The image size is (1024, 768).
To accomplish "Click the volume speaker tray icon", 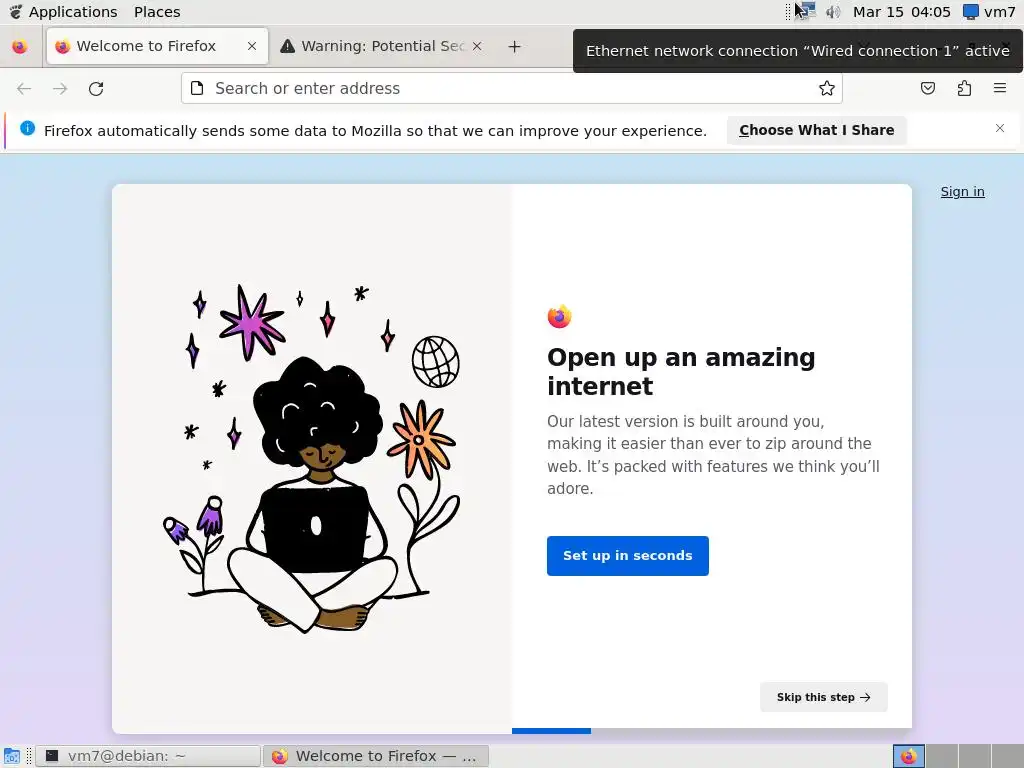I will pyautogui.click(x=833, y=12).
